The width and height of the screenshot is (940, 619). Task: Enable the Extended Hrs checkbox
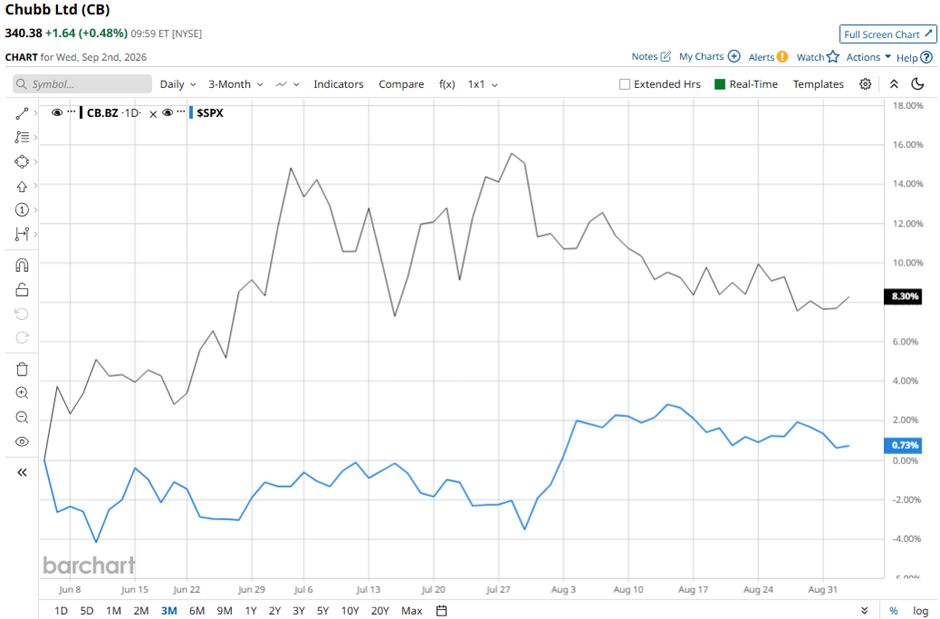point(625,84)
